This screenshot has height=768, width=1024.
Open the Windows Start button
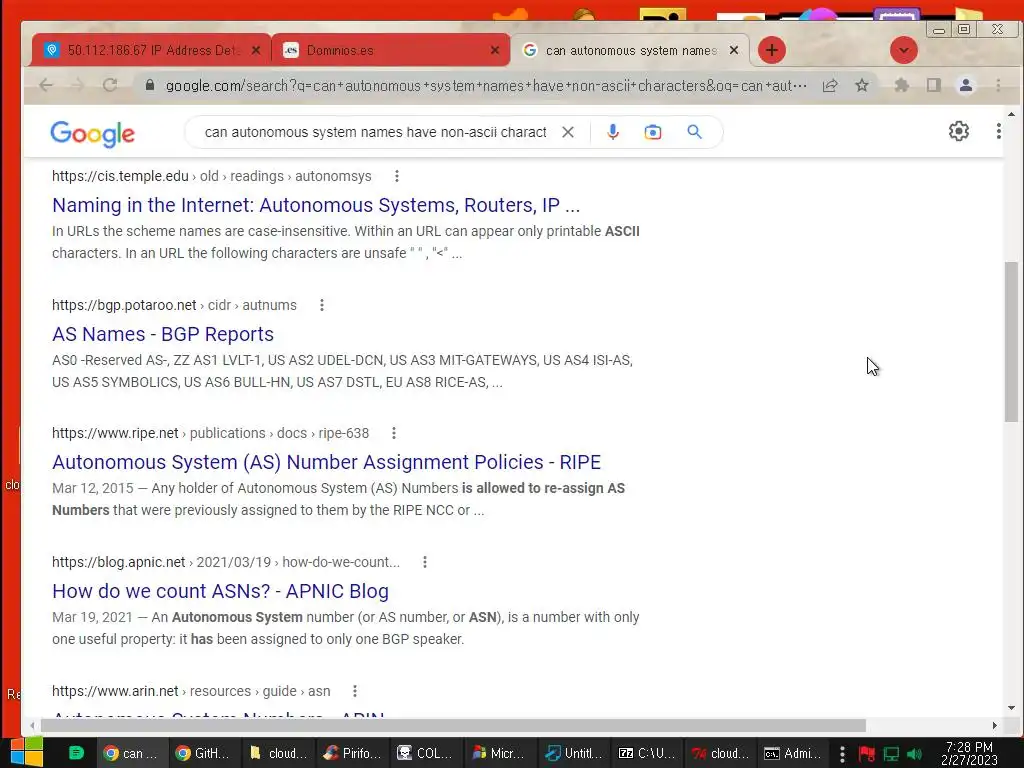(26, 752)
